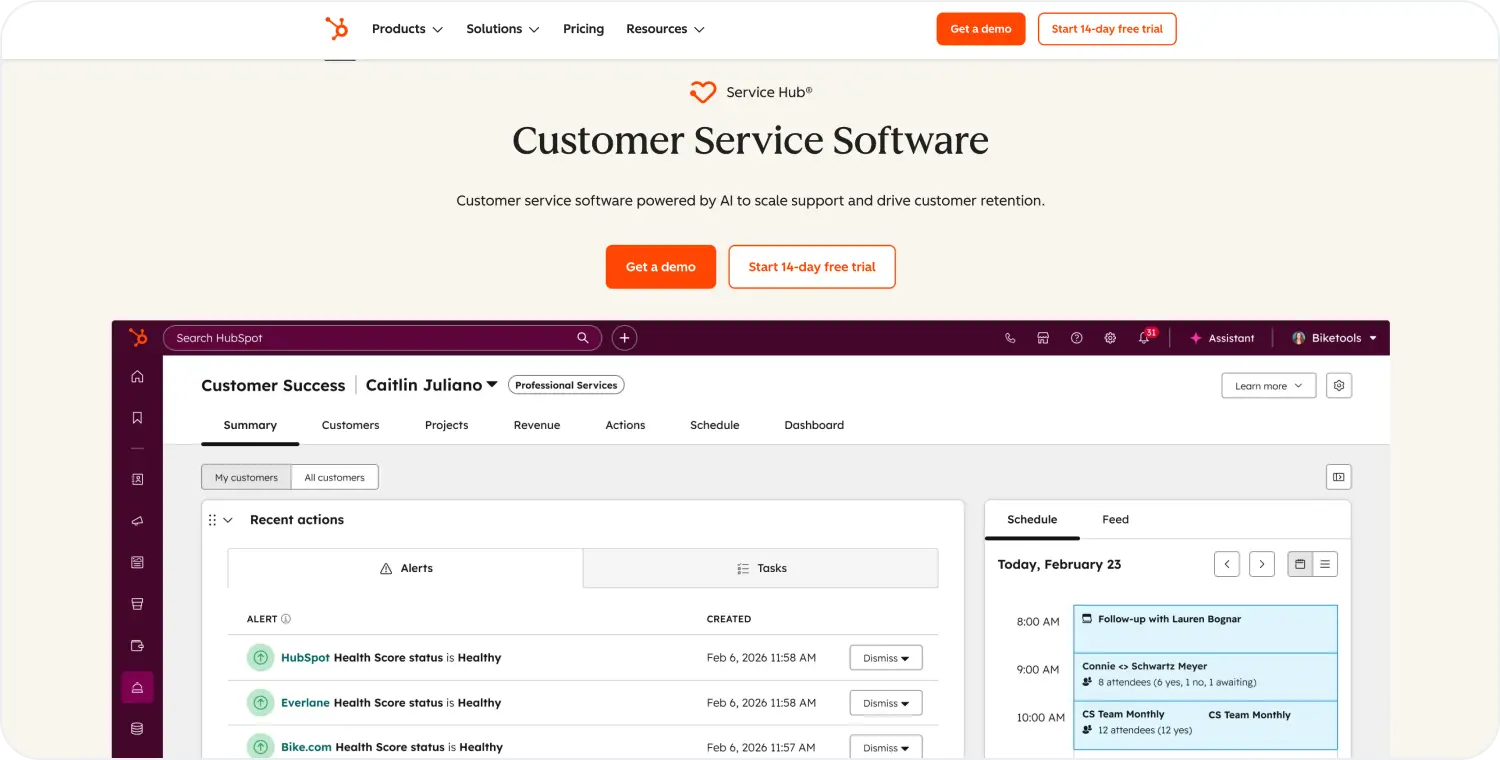1500x760 pixels.
Task: Open the phone calling icon in app bar
Action: click(x=1010, y=338)
